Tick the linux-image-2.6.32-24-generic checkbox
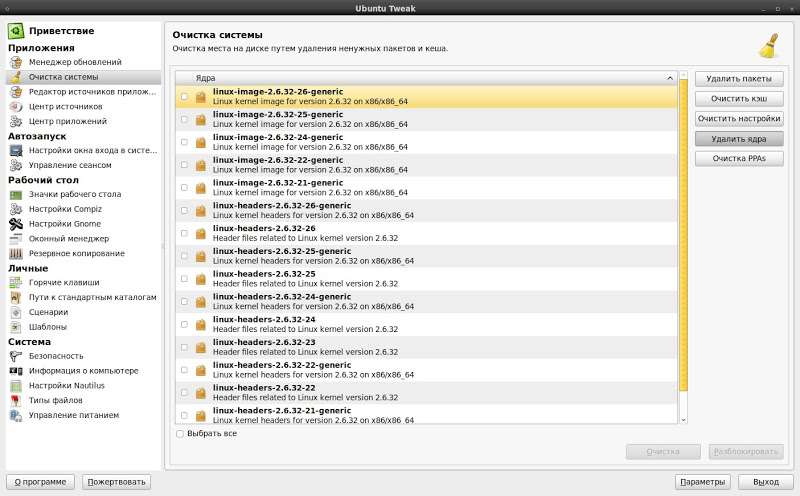The height and width of the screenshot is (496, 800). click(184, 142)
